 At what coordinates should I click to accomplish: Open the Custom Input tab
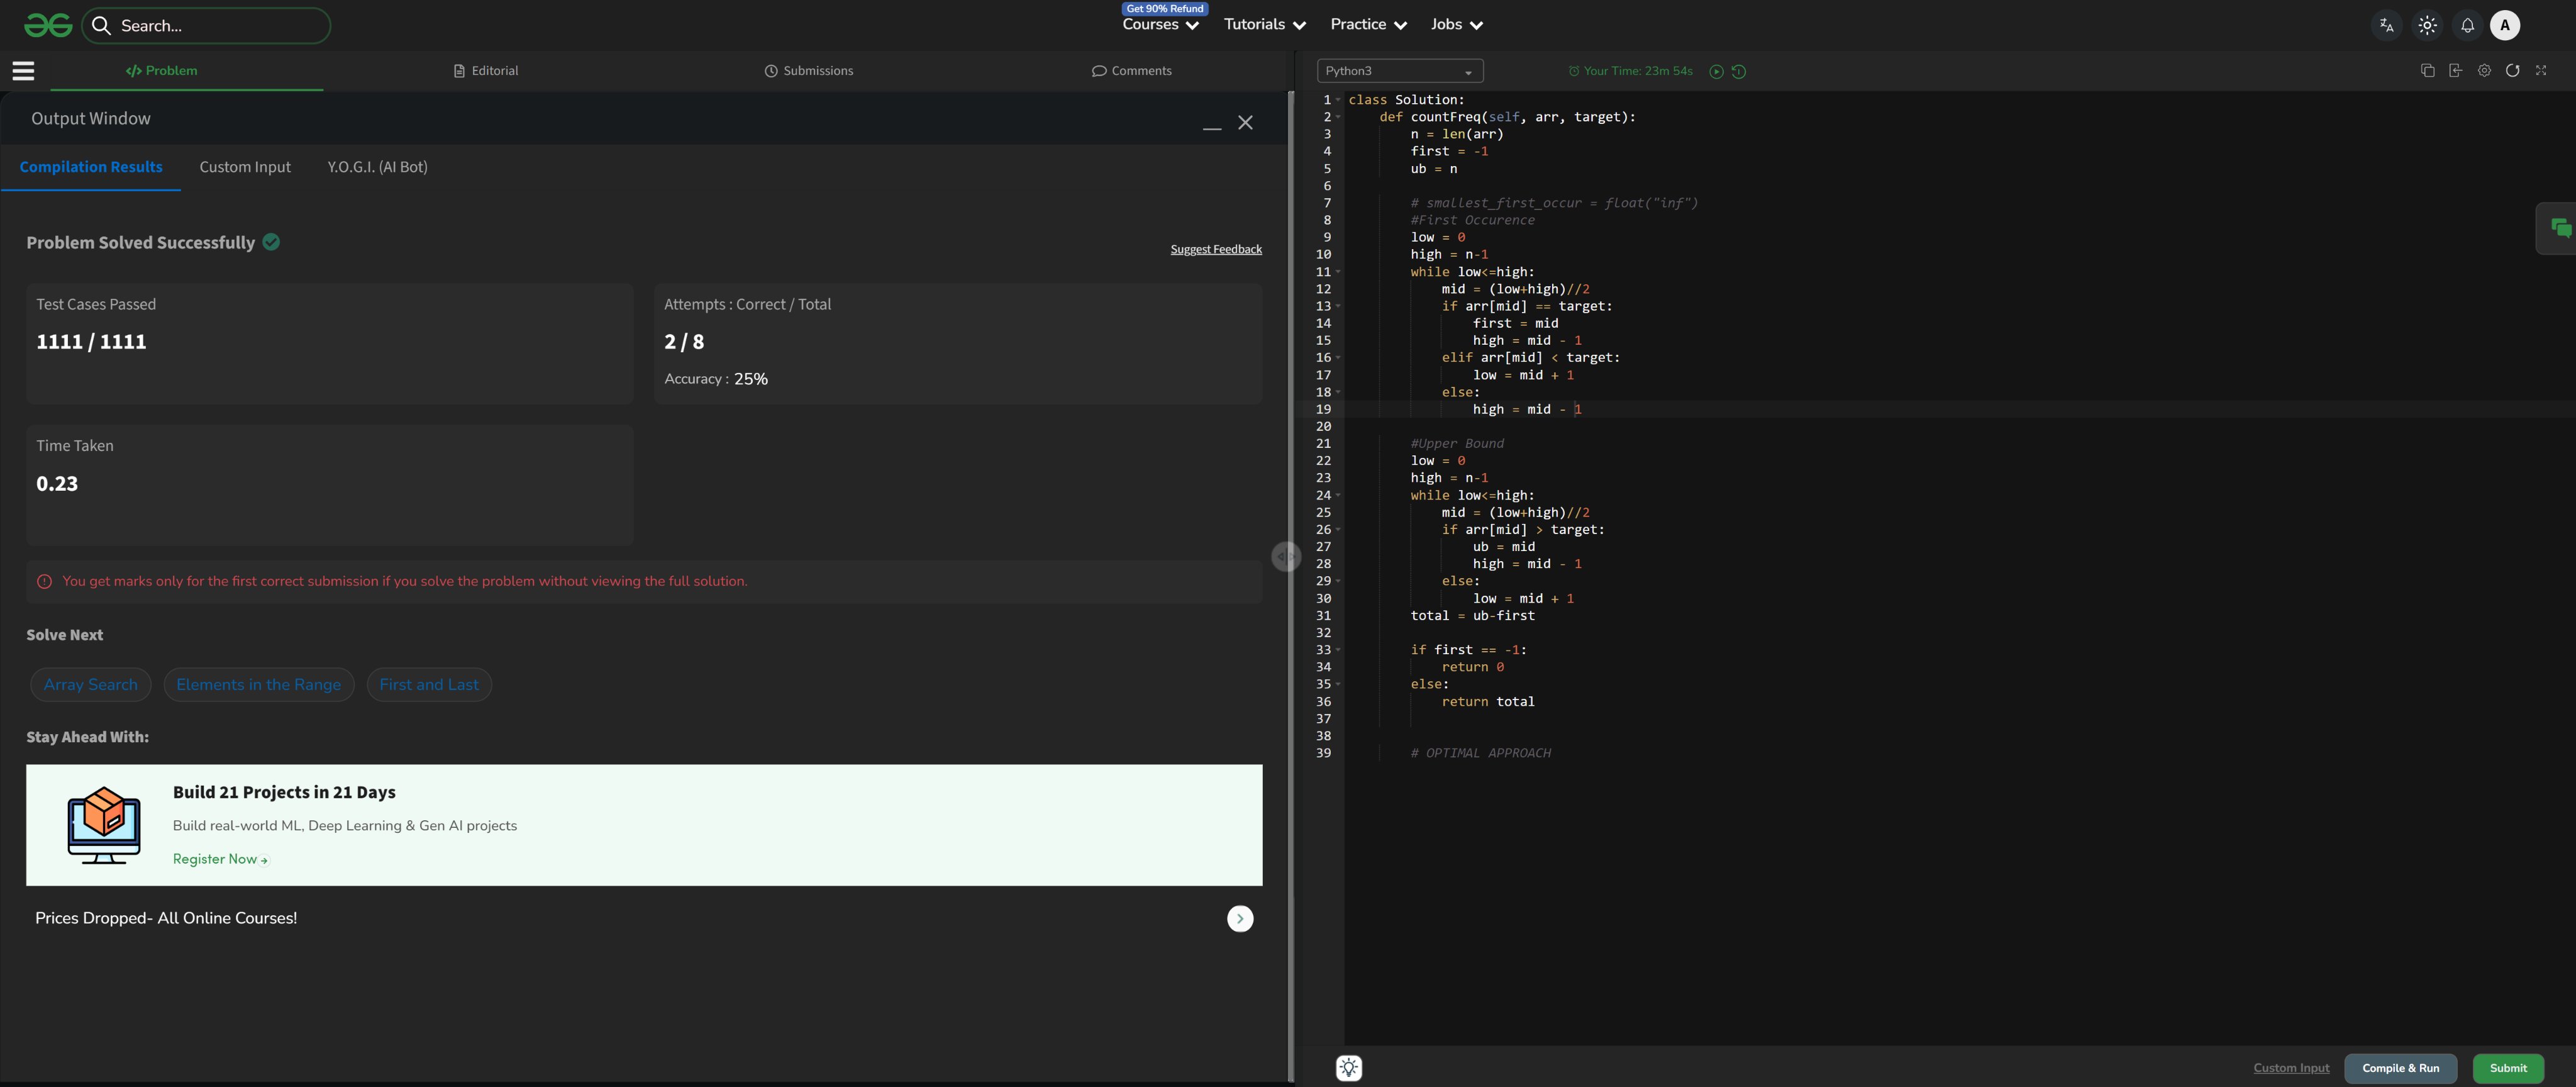[245, 167]
